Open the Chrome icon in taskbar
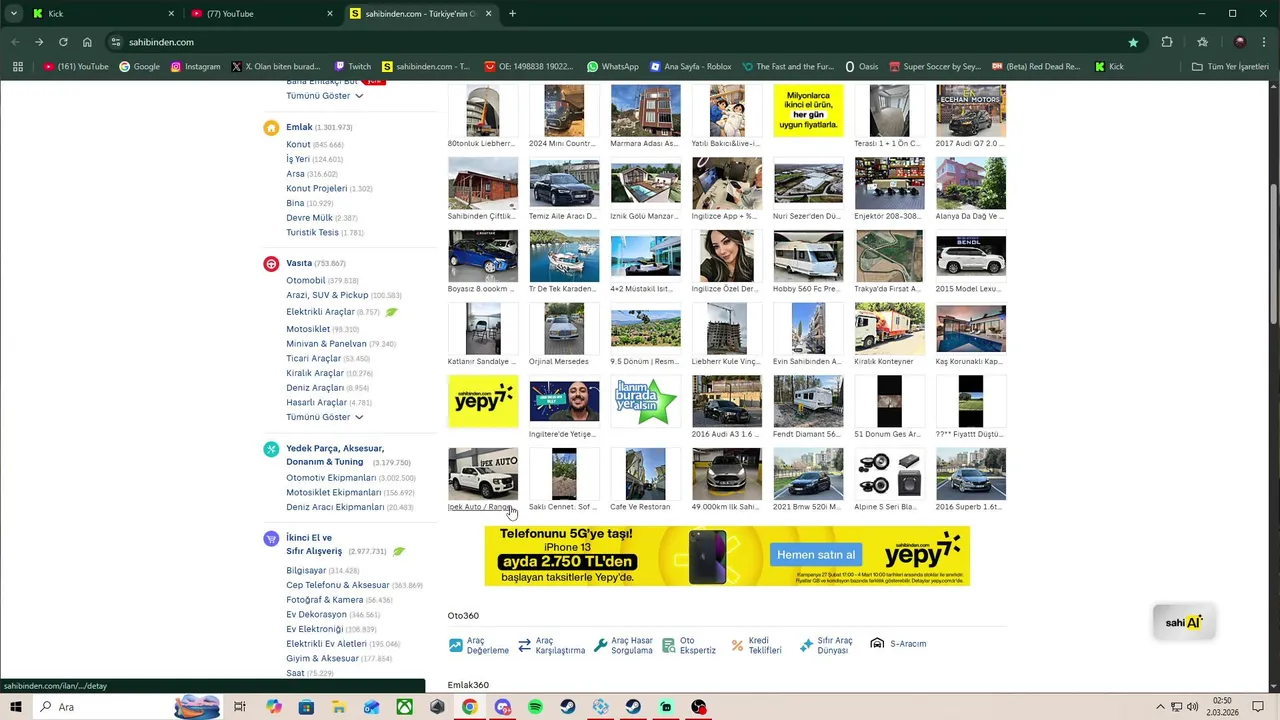 click(469, 707)
